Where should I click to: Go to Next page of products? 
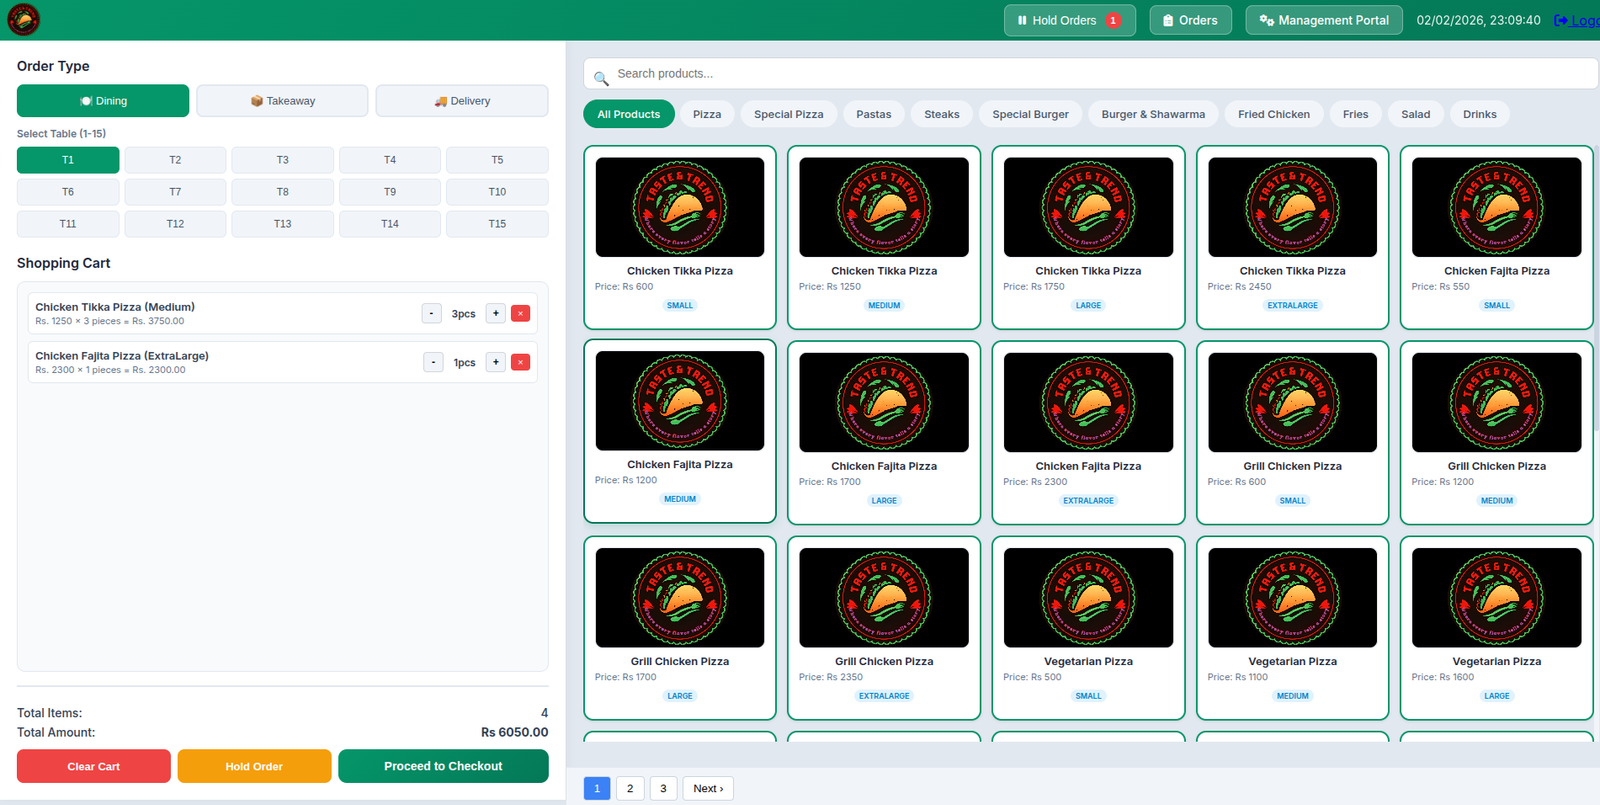coord(708,788)
